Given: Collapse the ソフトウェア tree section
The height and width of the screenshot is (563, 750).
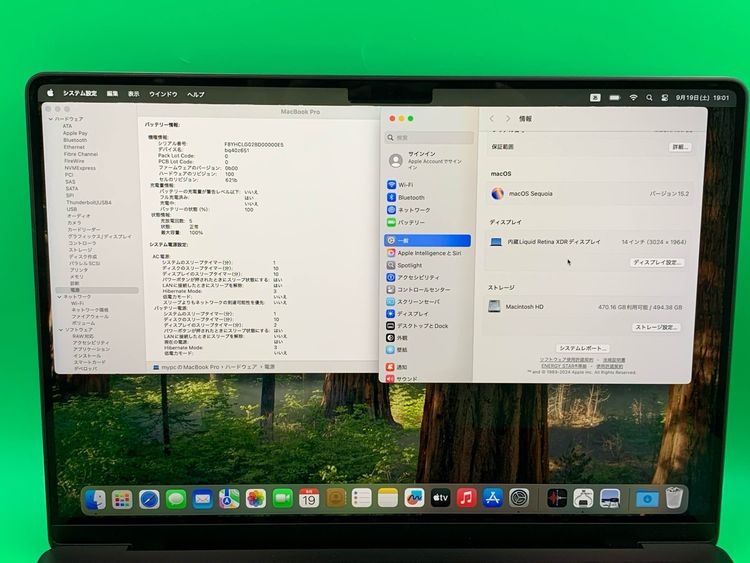Looking at the screenshot, I should pyautogui.click(x=61, y=330).
